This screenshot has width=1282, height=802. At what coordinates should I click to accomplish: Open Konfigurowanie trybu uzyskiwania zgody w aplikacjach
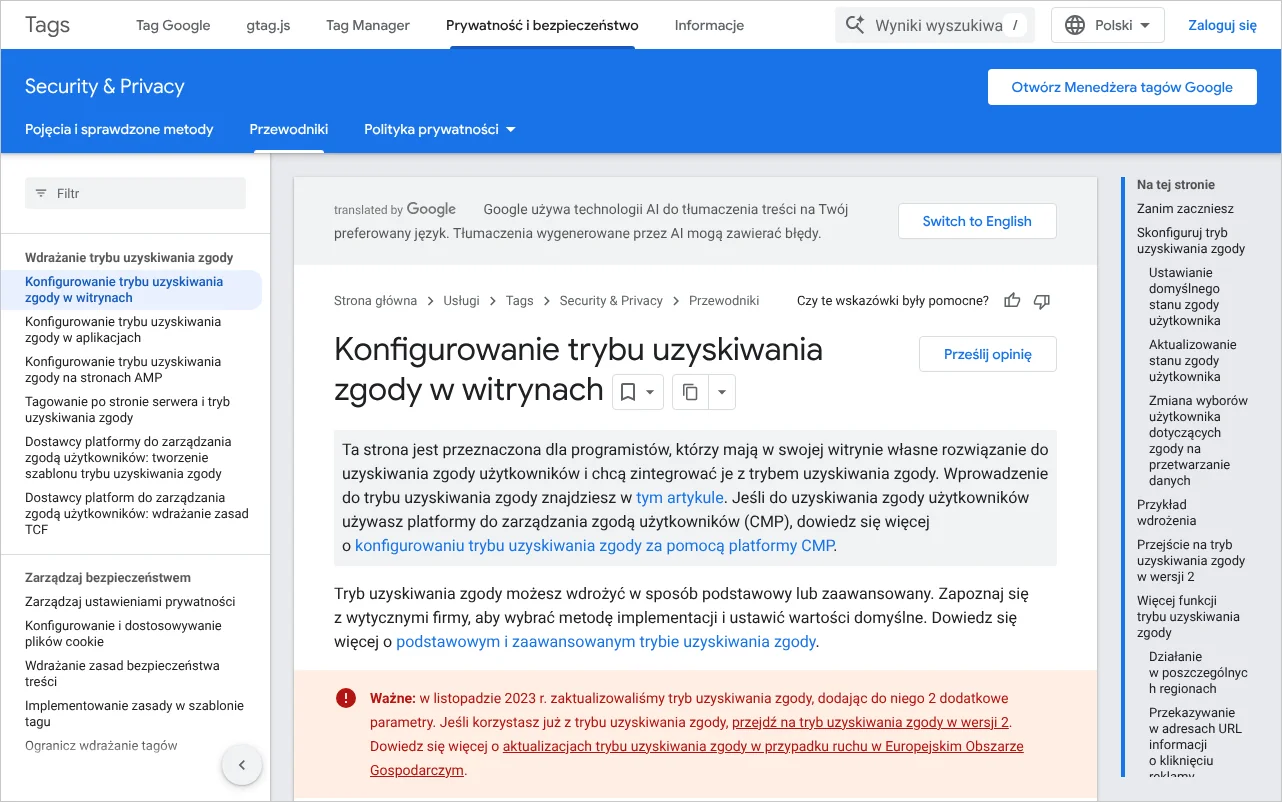(123, 330)
